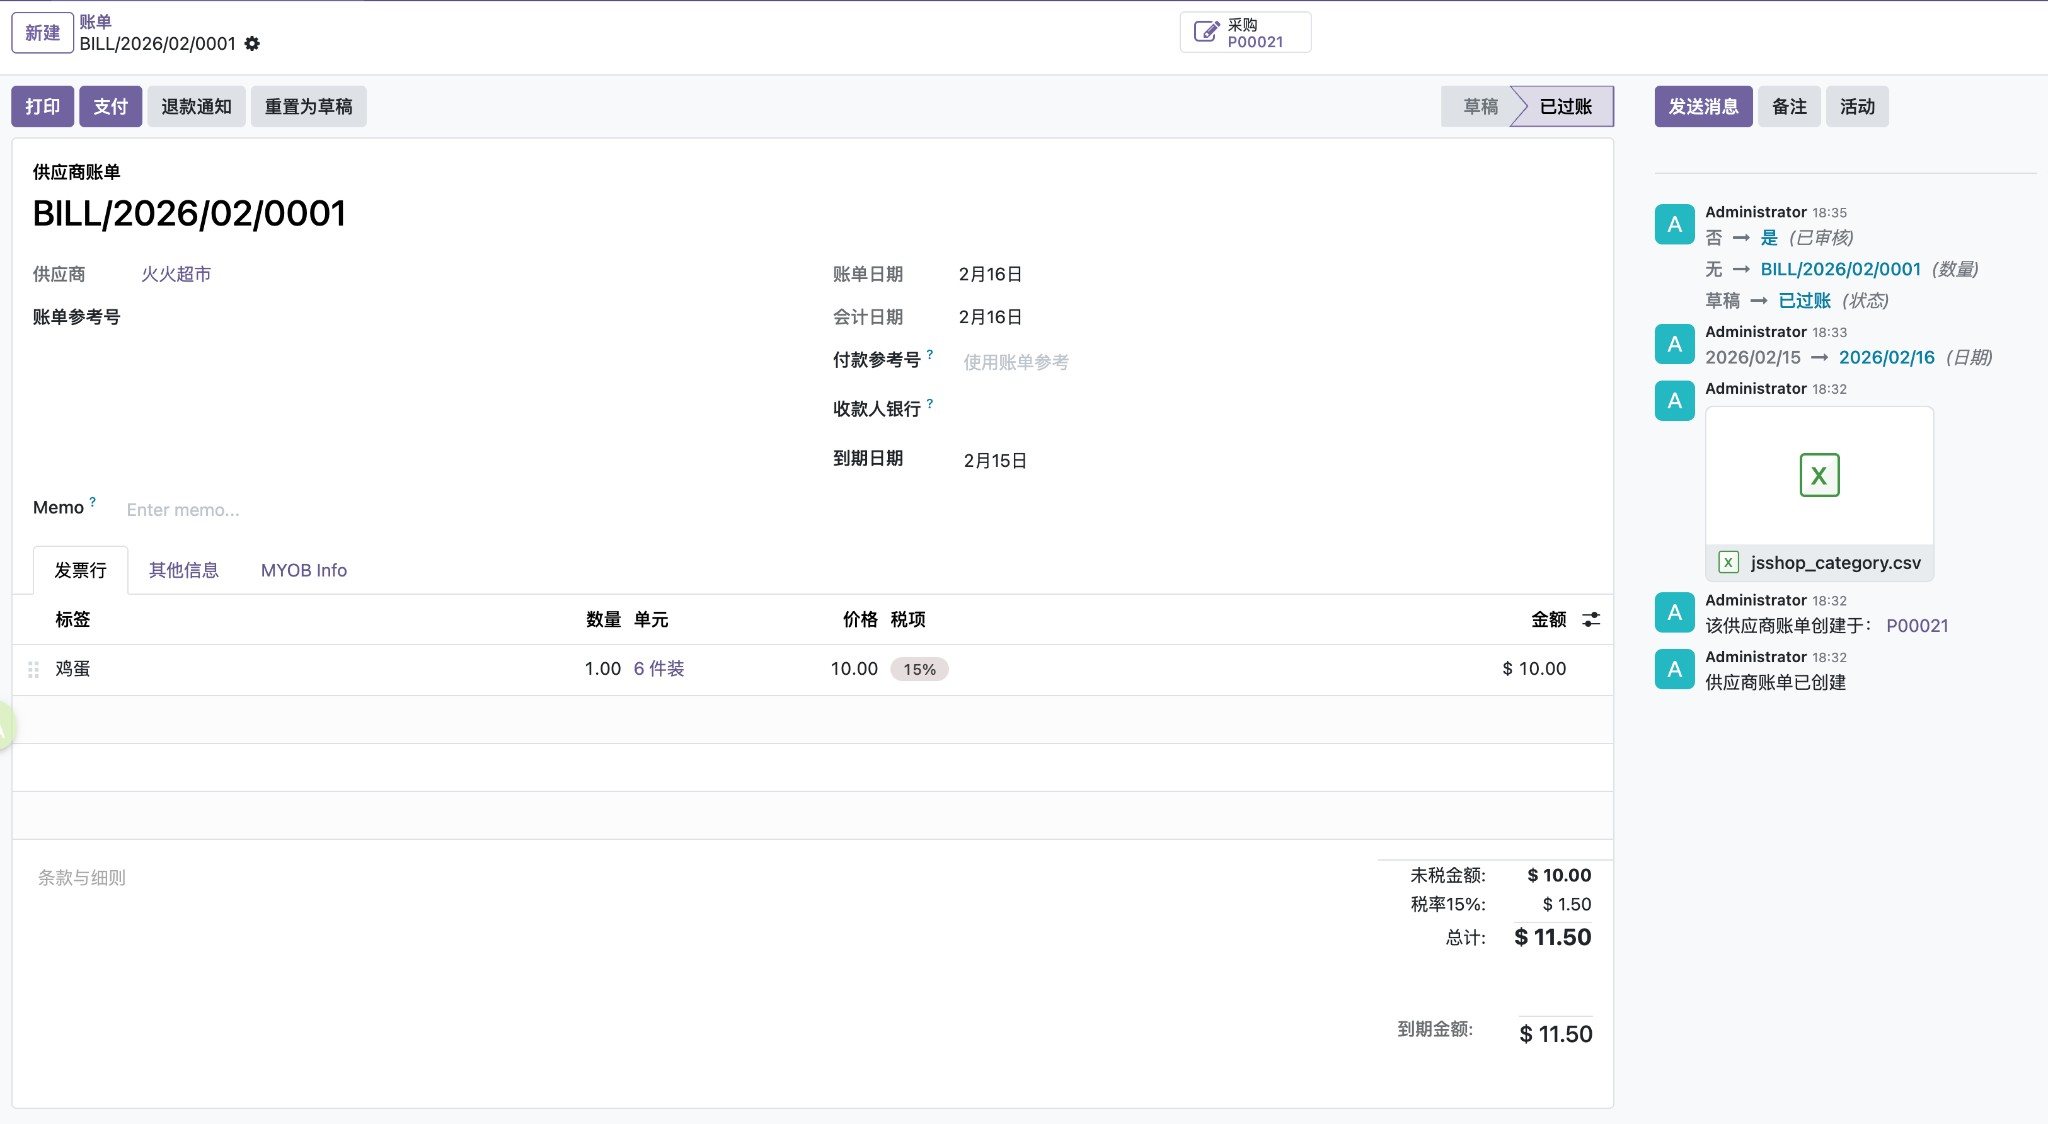Click the Memo help question mark
Screen dimensions: 2048x1124
click(93, 502)
